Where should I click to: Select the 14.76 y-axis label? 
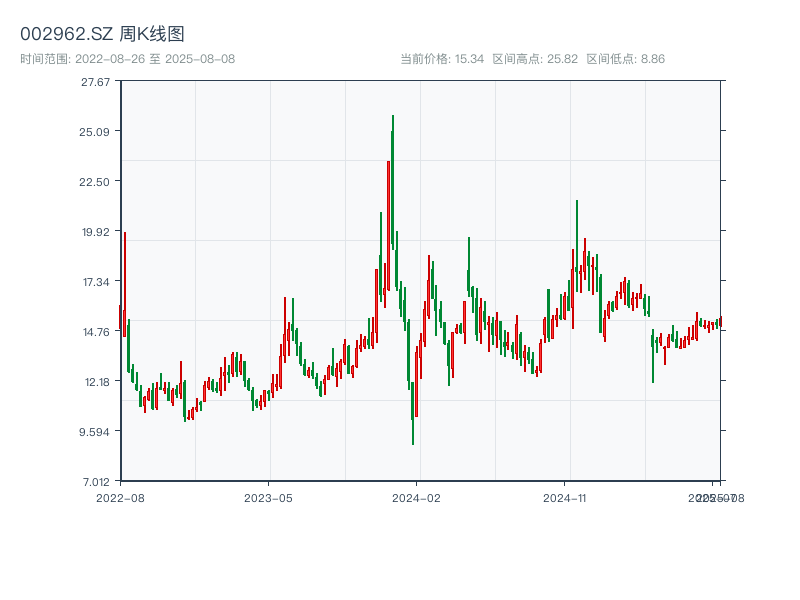[x=96, y=331]
